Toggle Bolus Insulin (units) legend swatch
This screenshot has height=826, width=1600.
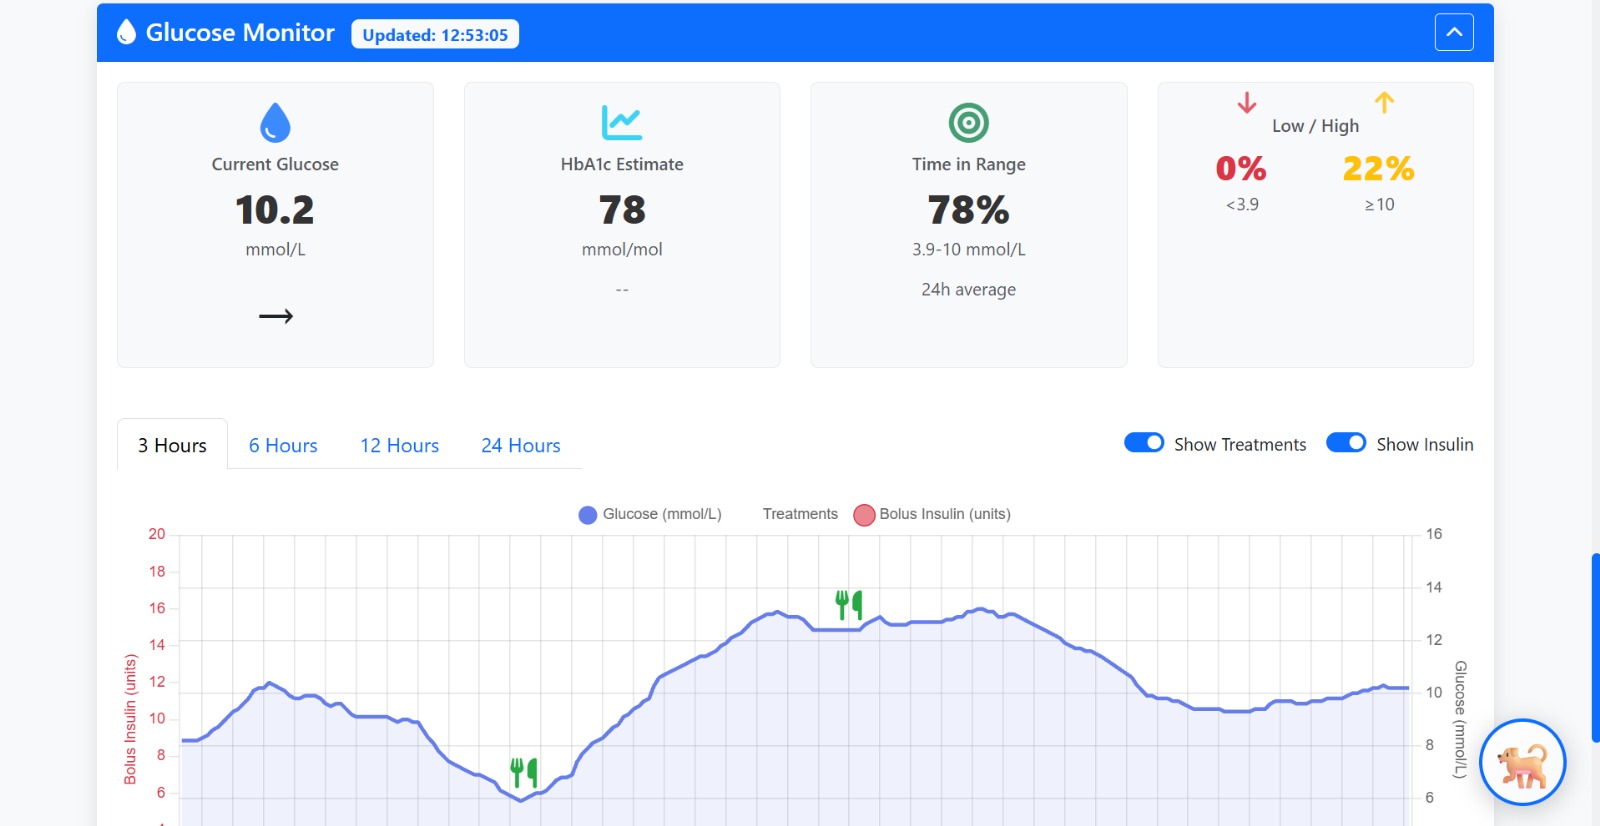pos(864,515)
